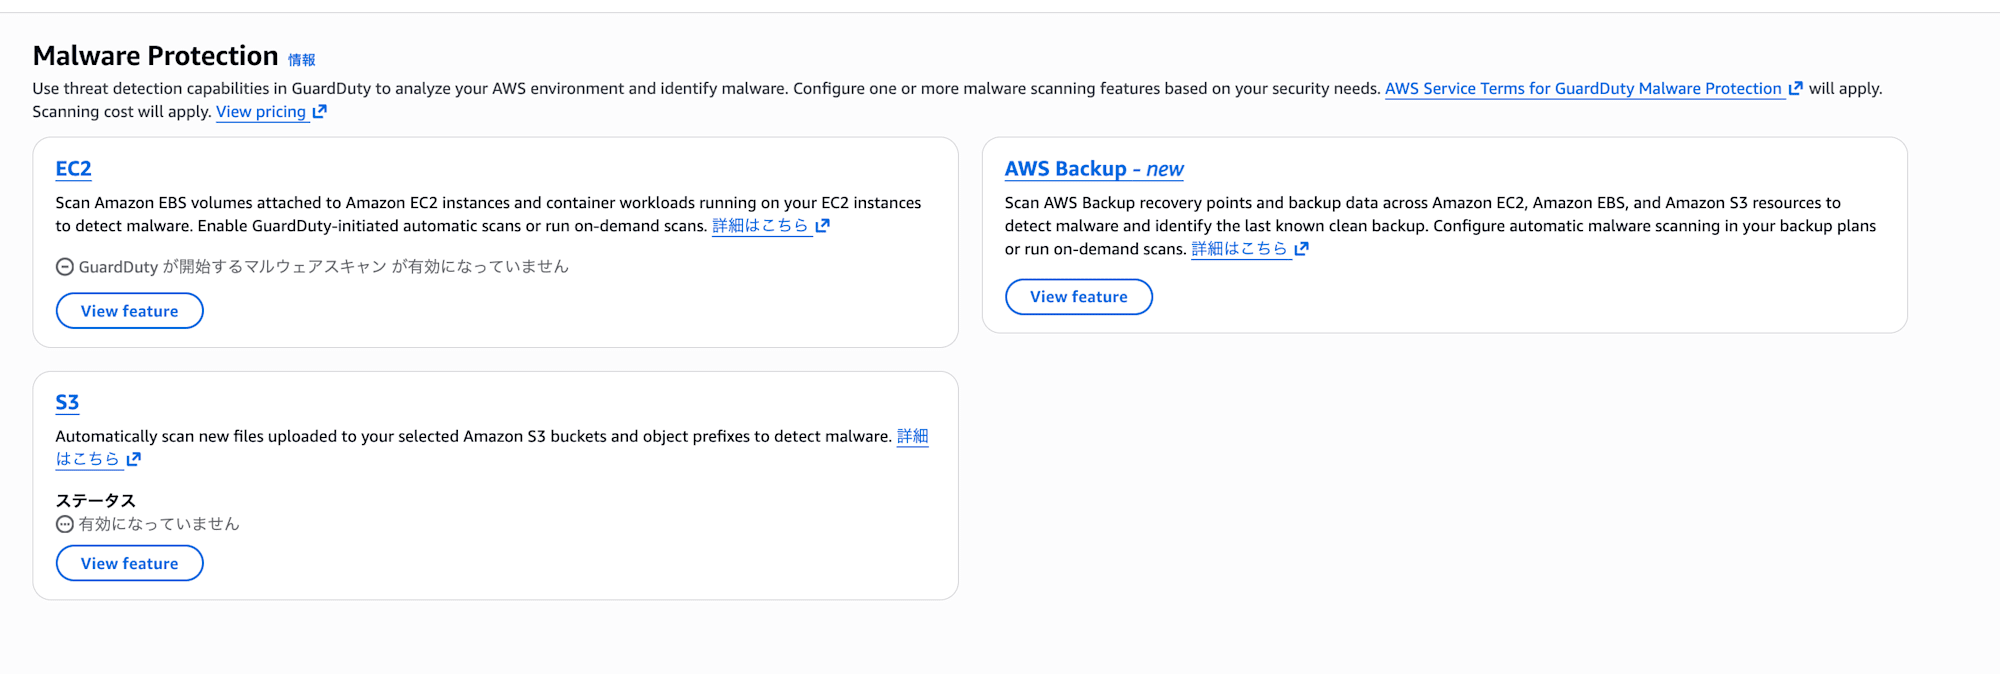Open the View pricing link

[x=261, y=111]
